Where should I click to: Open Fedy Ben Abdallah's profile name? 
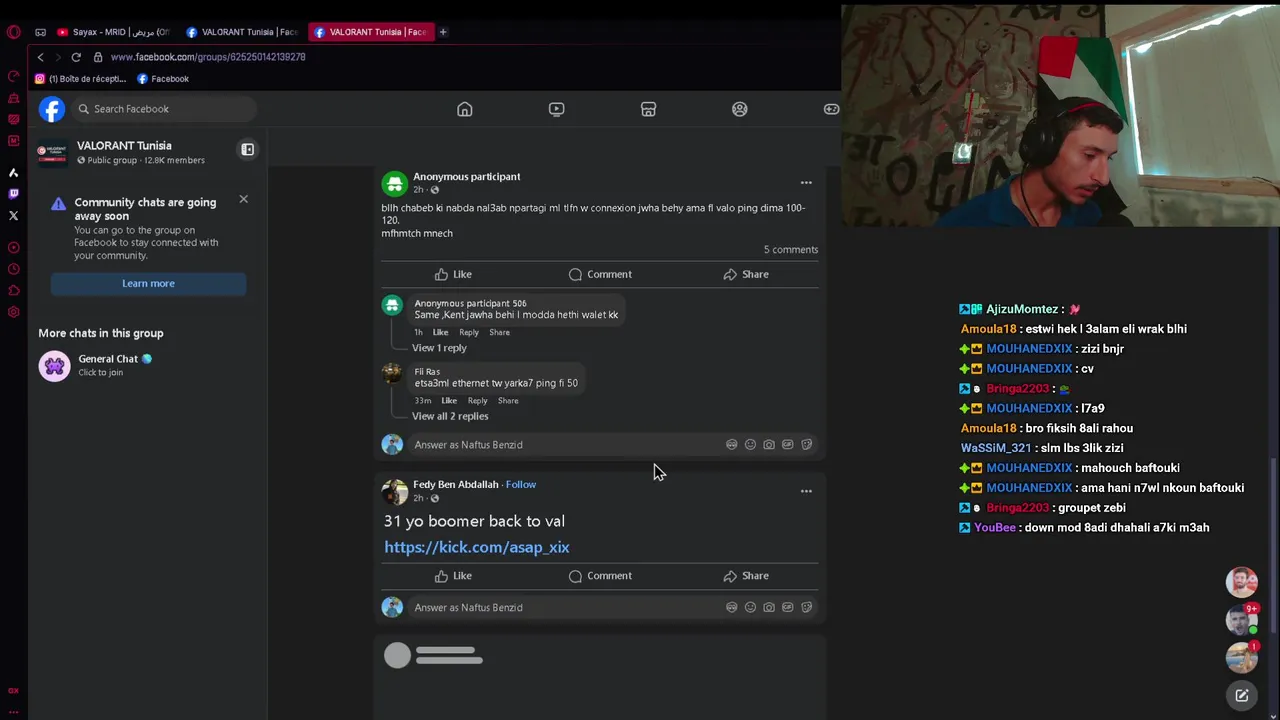(456, 484)
